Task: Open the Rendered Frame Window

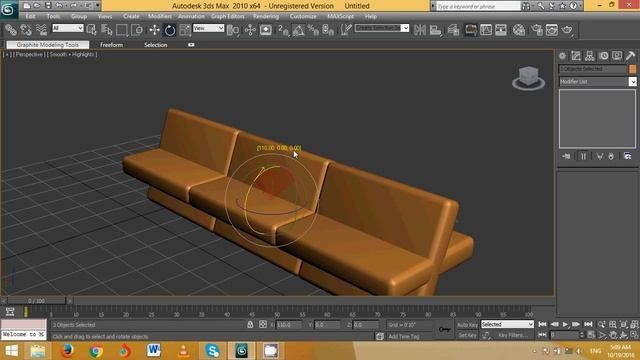Action: coord(551,30)
